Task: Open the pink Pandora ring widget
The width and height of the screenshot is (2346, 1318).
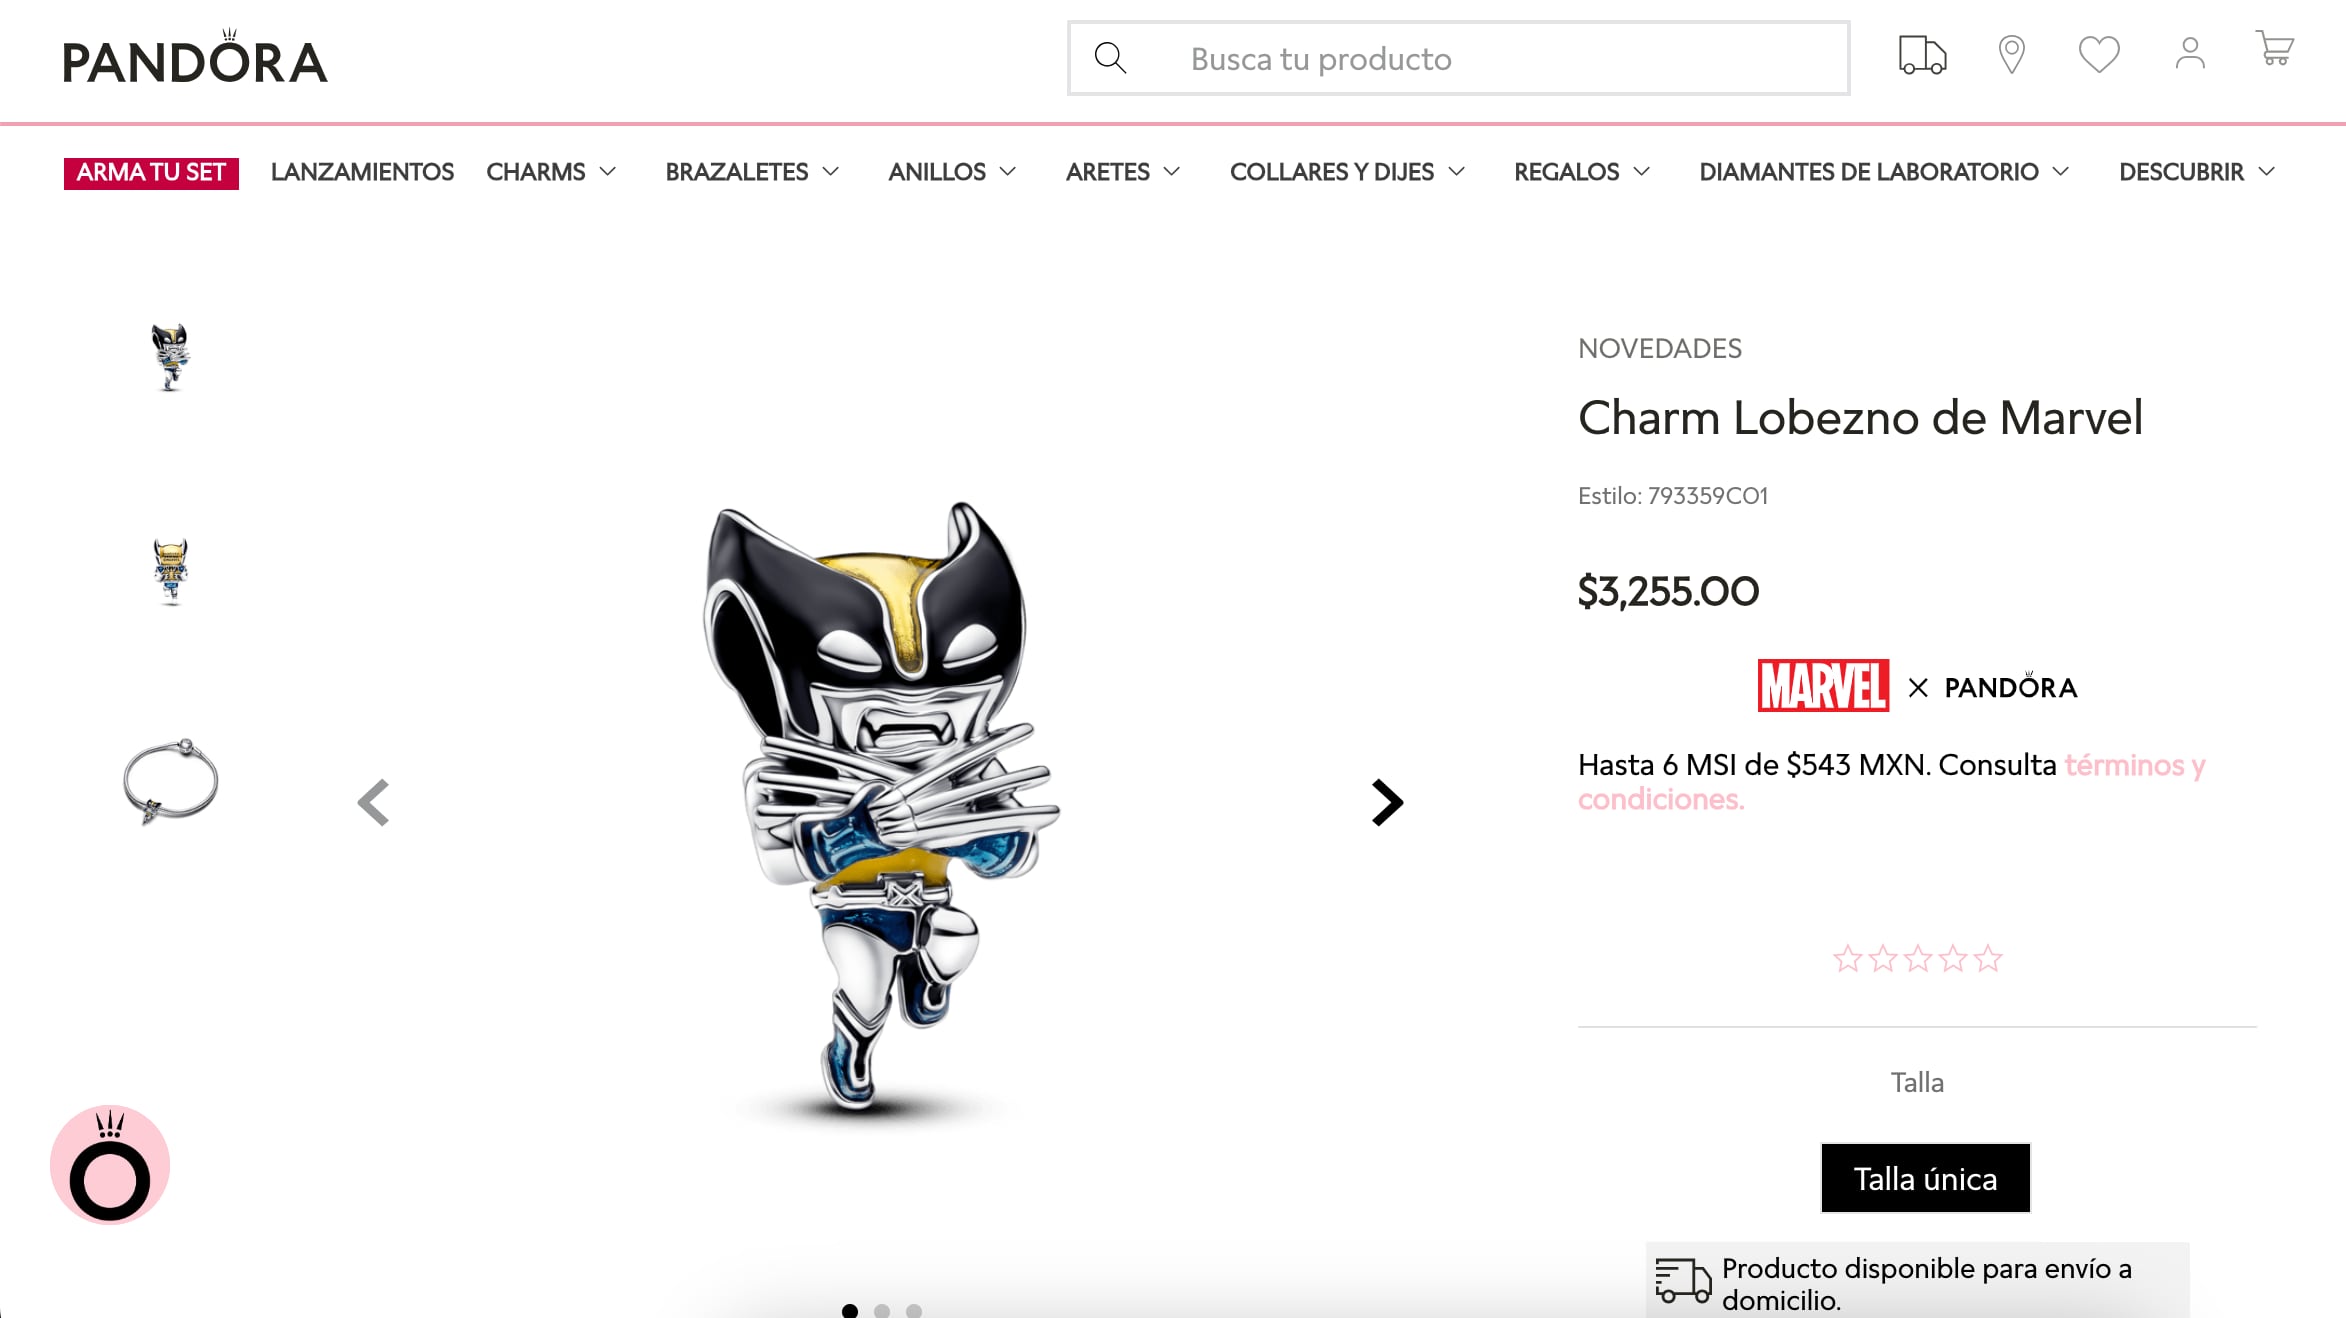Action: click(x=108, y=1165)
